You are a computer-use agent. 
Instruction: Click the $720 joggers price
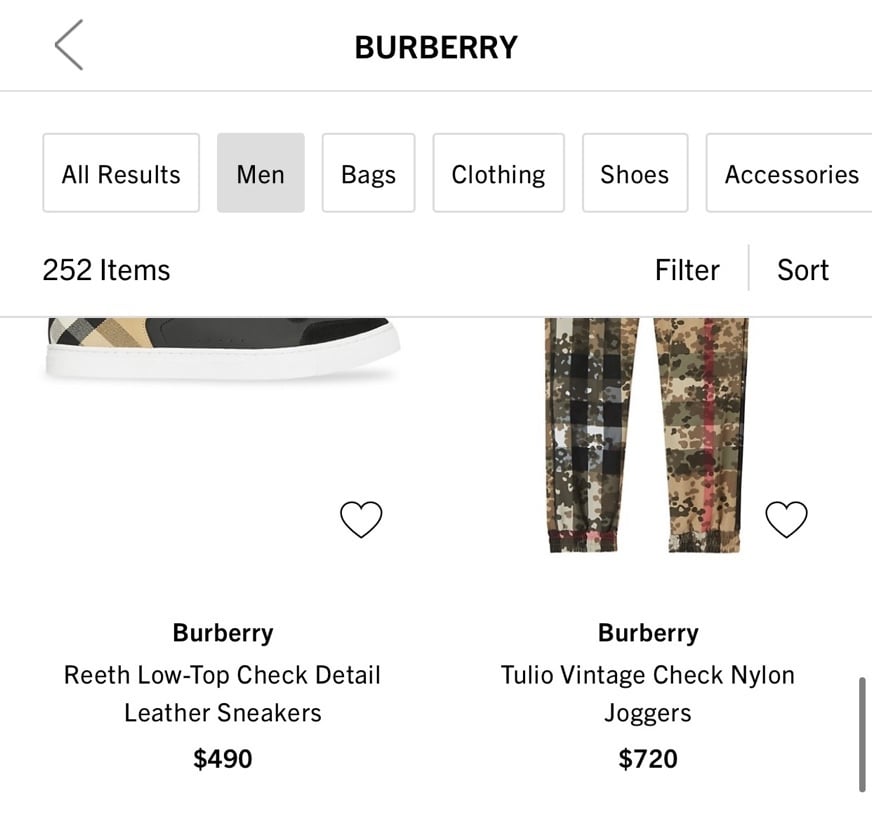point(648,759)
